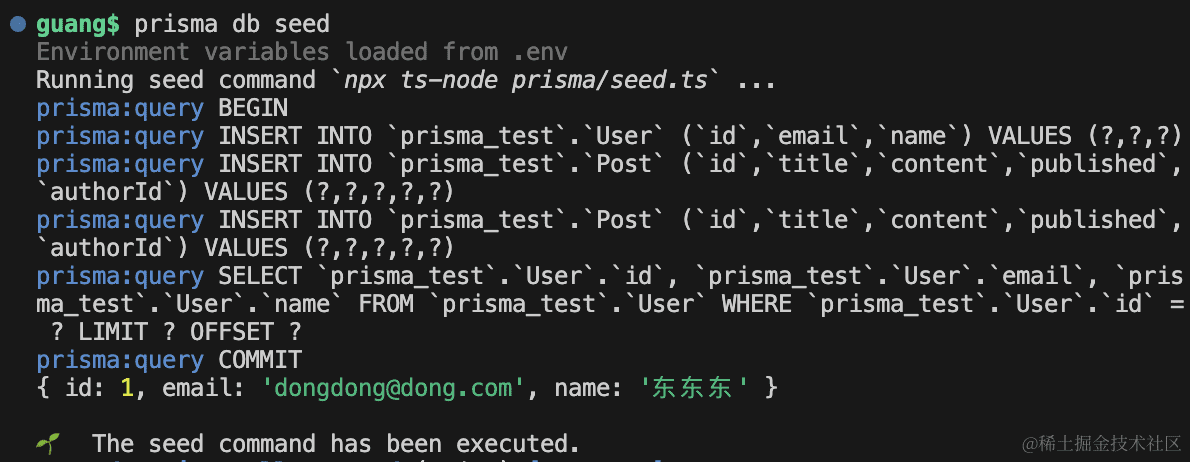Click the 'LIMIT ? OFFSET ?' text

point(190,332)
